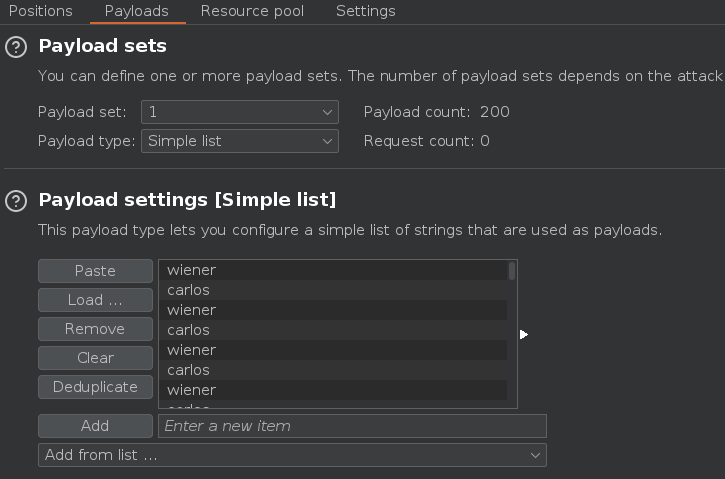Click the Deduplicate button

[x=95, y=387]
